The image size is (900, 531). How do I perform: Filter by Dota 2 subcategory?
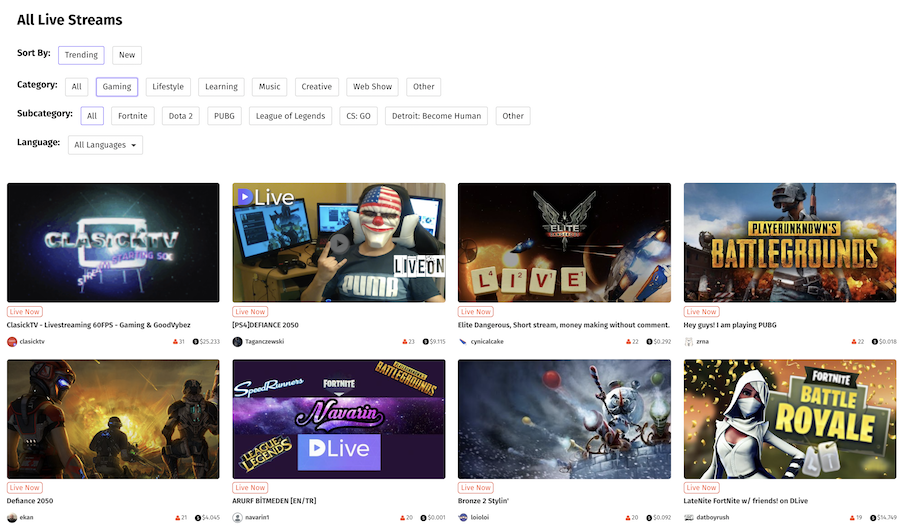(181, 116)
